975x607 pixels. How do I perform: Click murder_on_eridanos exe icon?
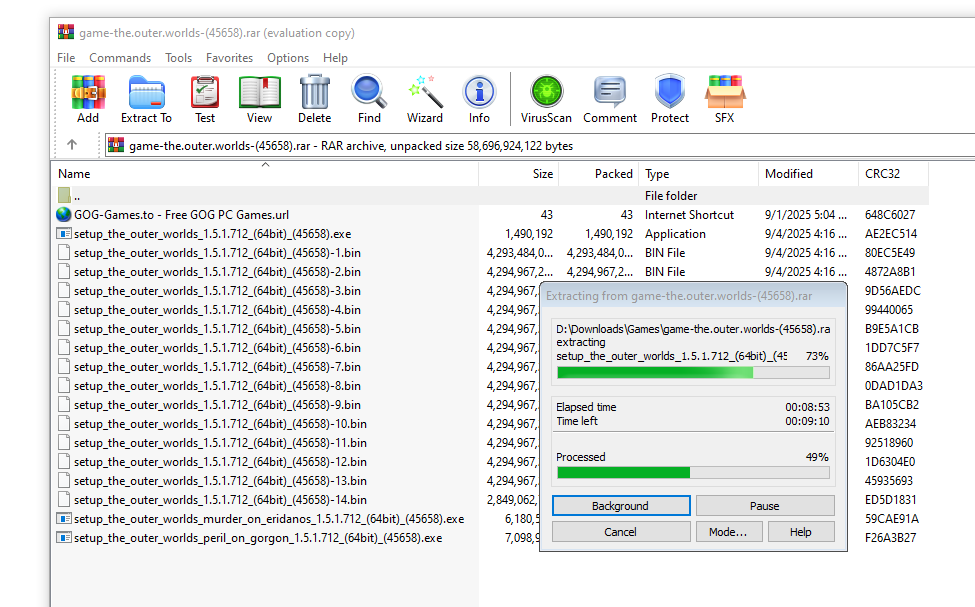[63, 519]
